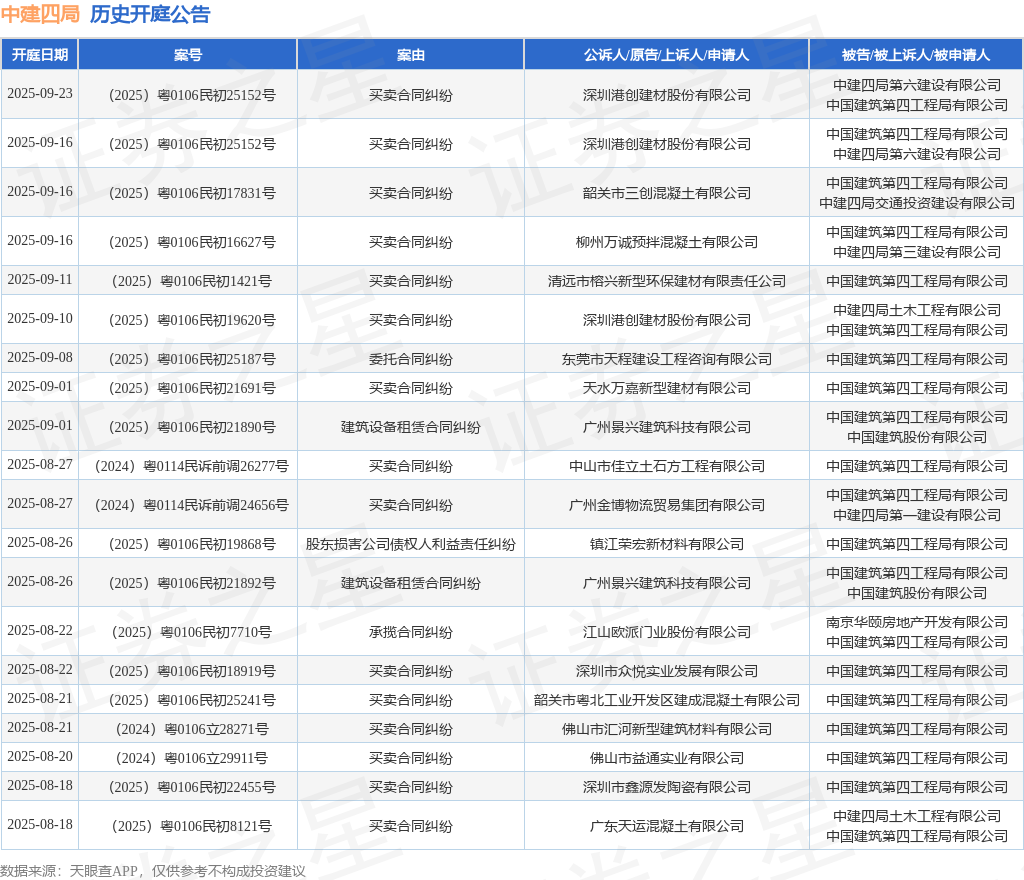Select the 案号 column header
The width and height of the screenshot is (1024, 880).
coord(187,55)
